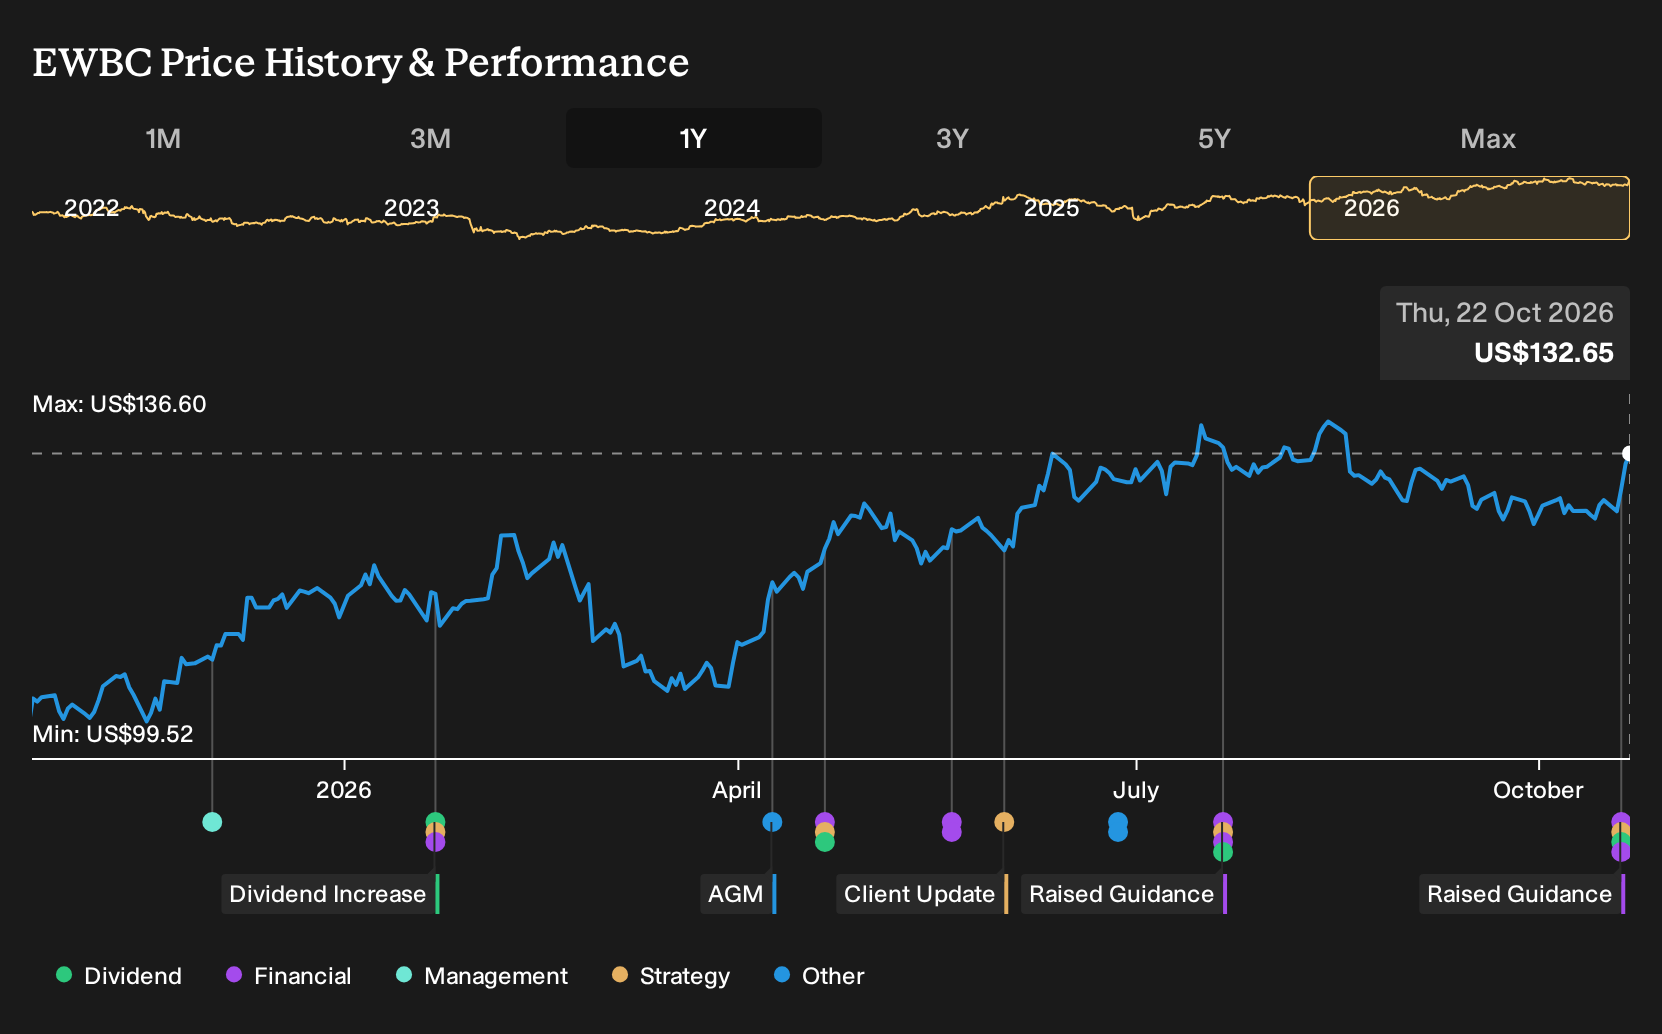The height and width of the screenshot is (1034, 1662).
Task: Click the green Dividend Increase event dot
Action: tap(435, 821)
